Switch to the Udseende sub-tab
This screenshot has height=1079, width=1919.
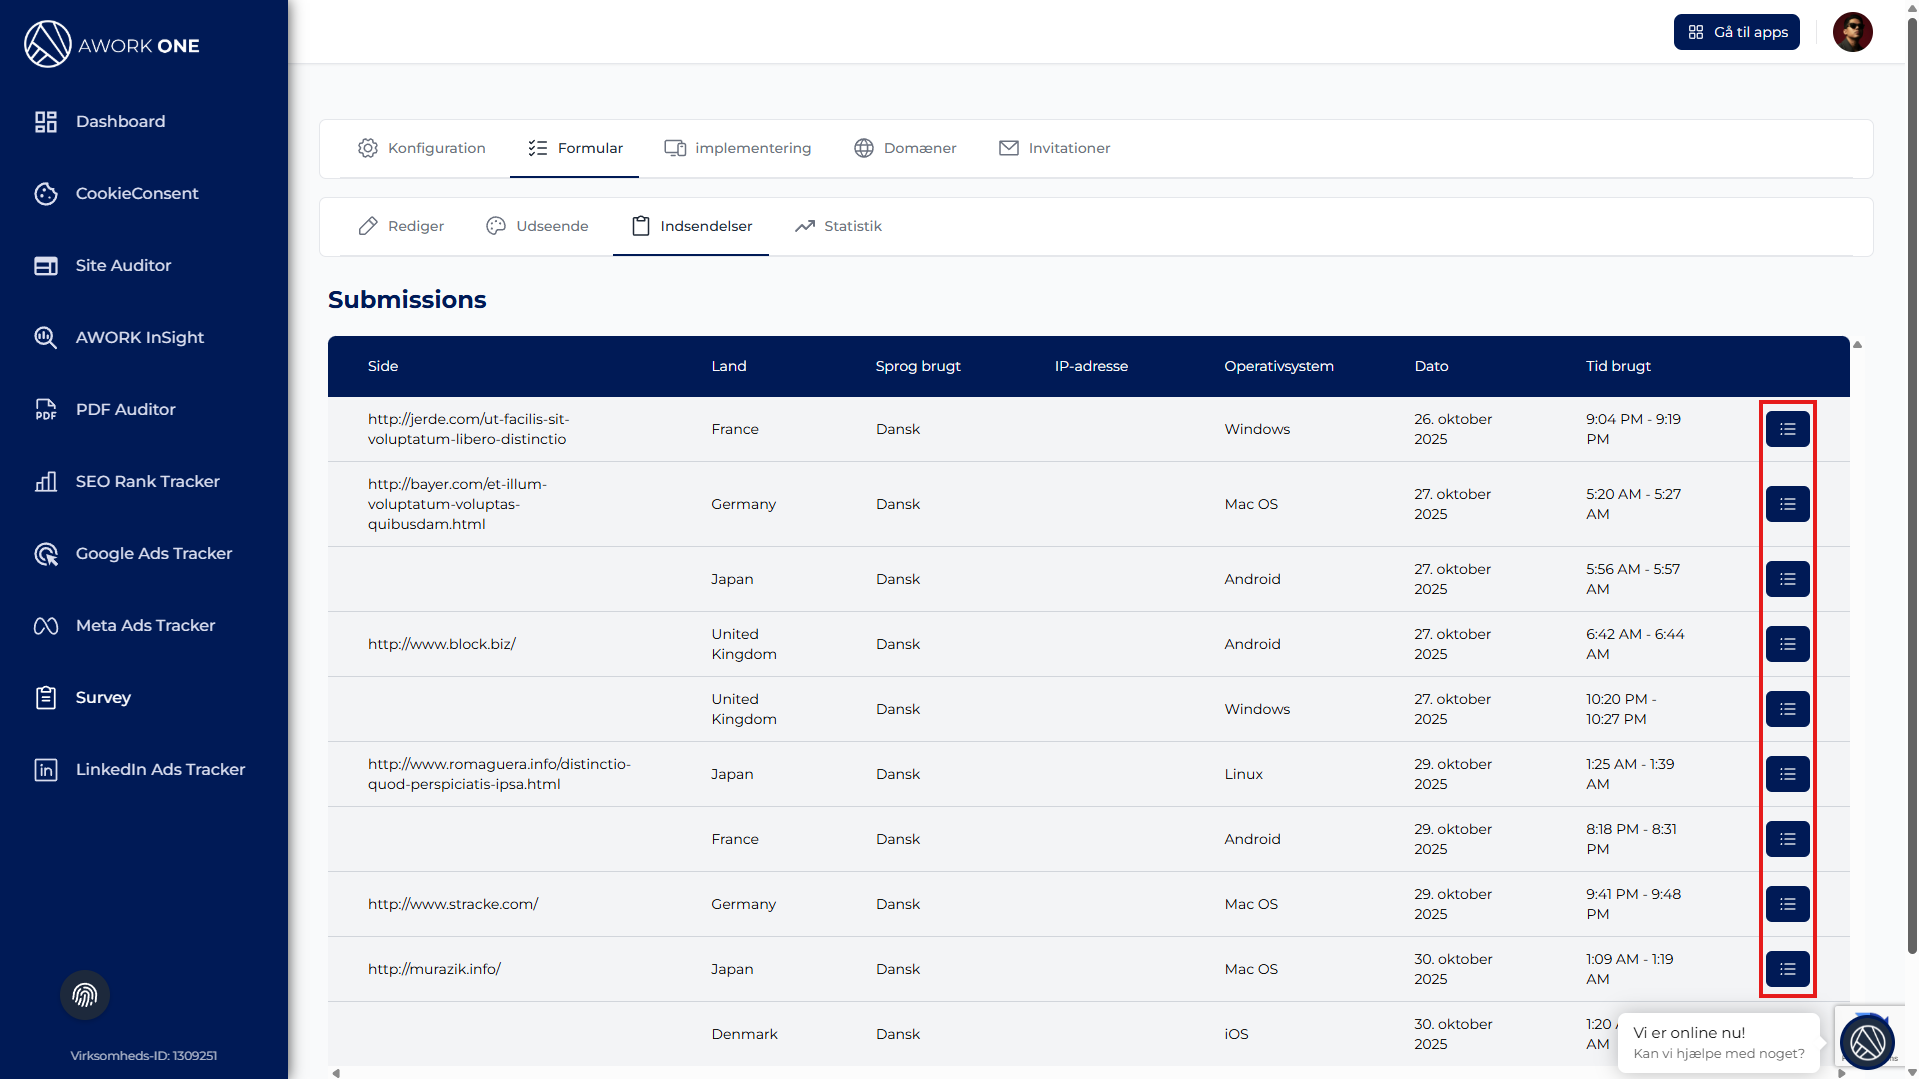(537, 226)
